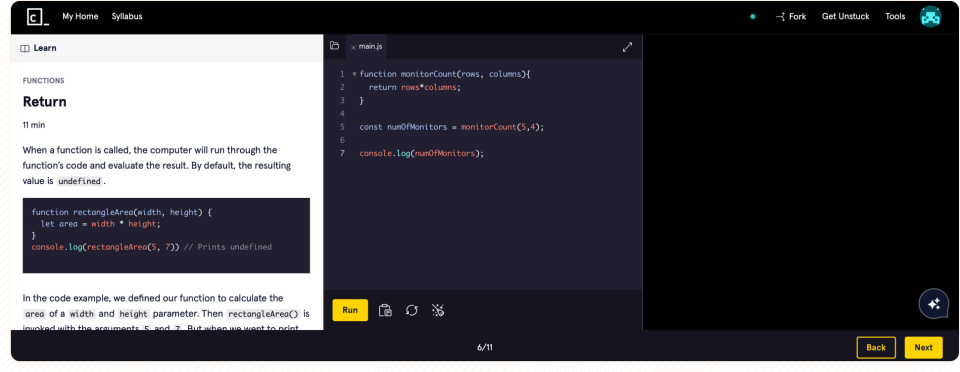Select the main.js file tab

(366, 46)
